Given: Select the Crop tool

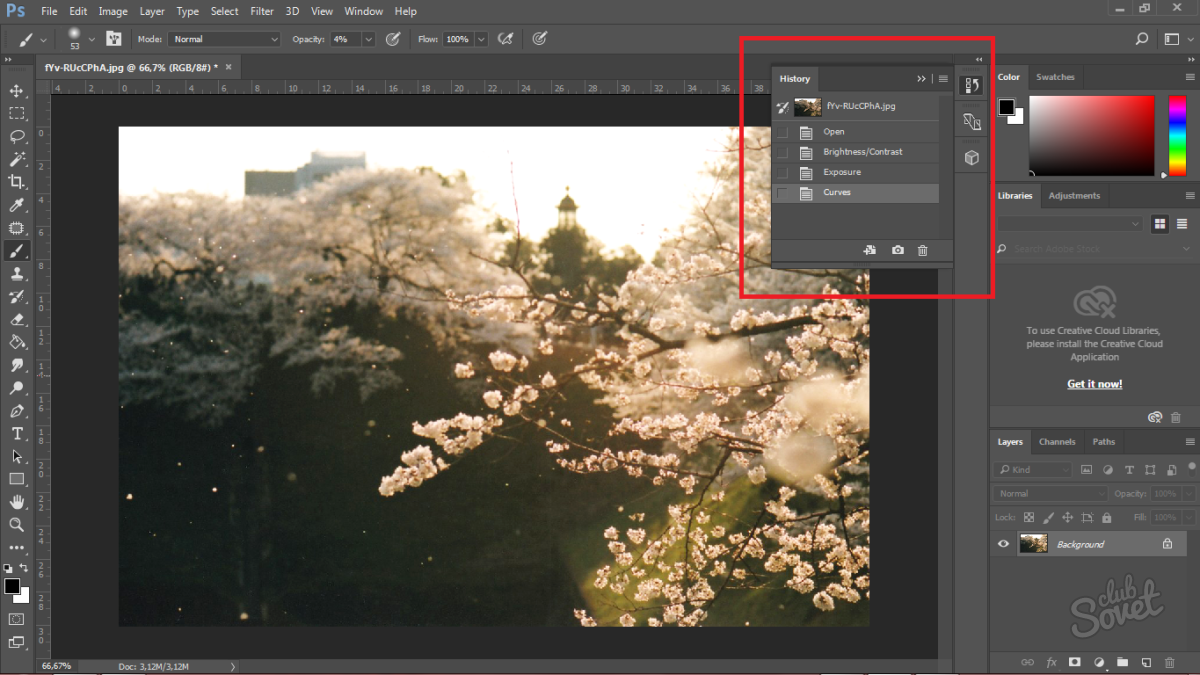Looking at the screenshot, I should pos(17,182).
